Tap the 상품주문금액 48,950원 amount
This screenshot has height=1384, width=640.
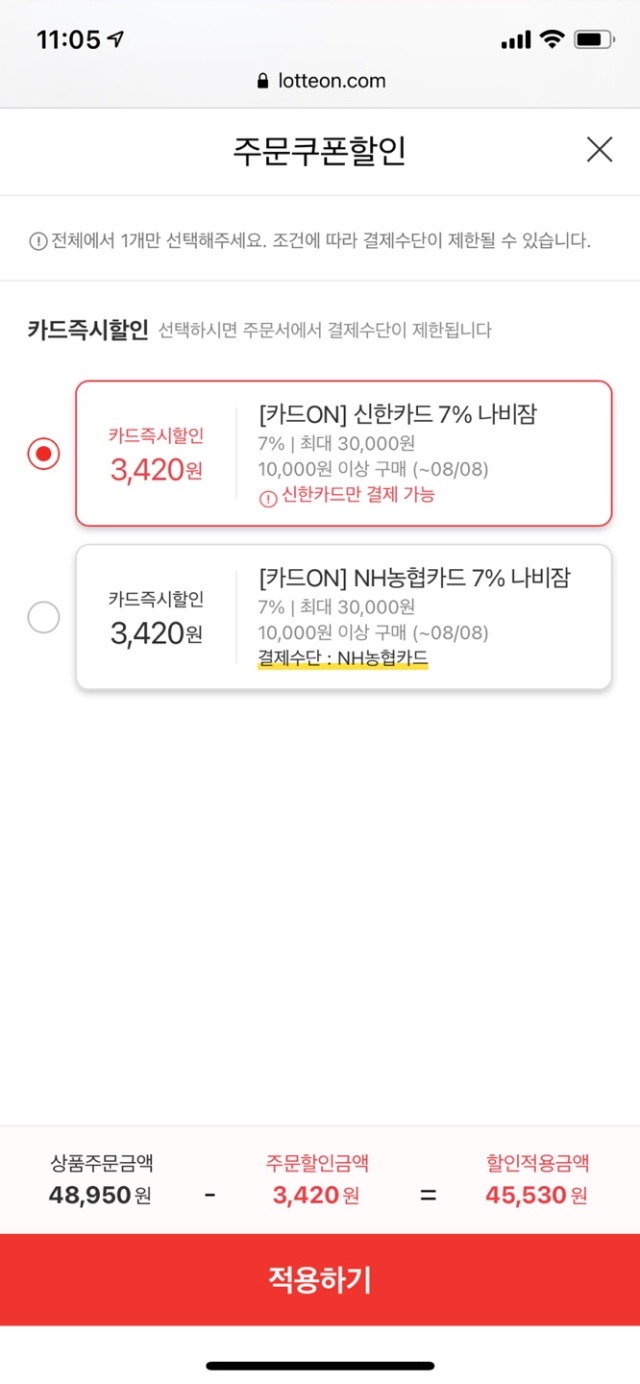pyautogui.click(x=100, y=1194)
